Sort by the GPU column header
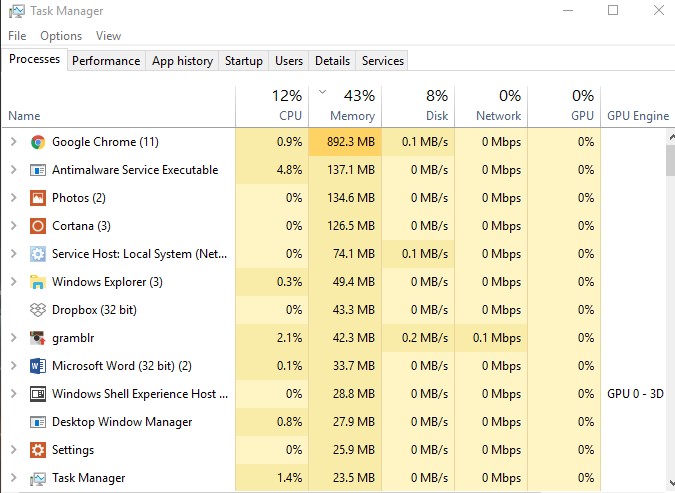The image size is (675, 493). [x=564, y=107]
